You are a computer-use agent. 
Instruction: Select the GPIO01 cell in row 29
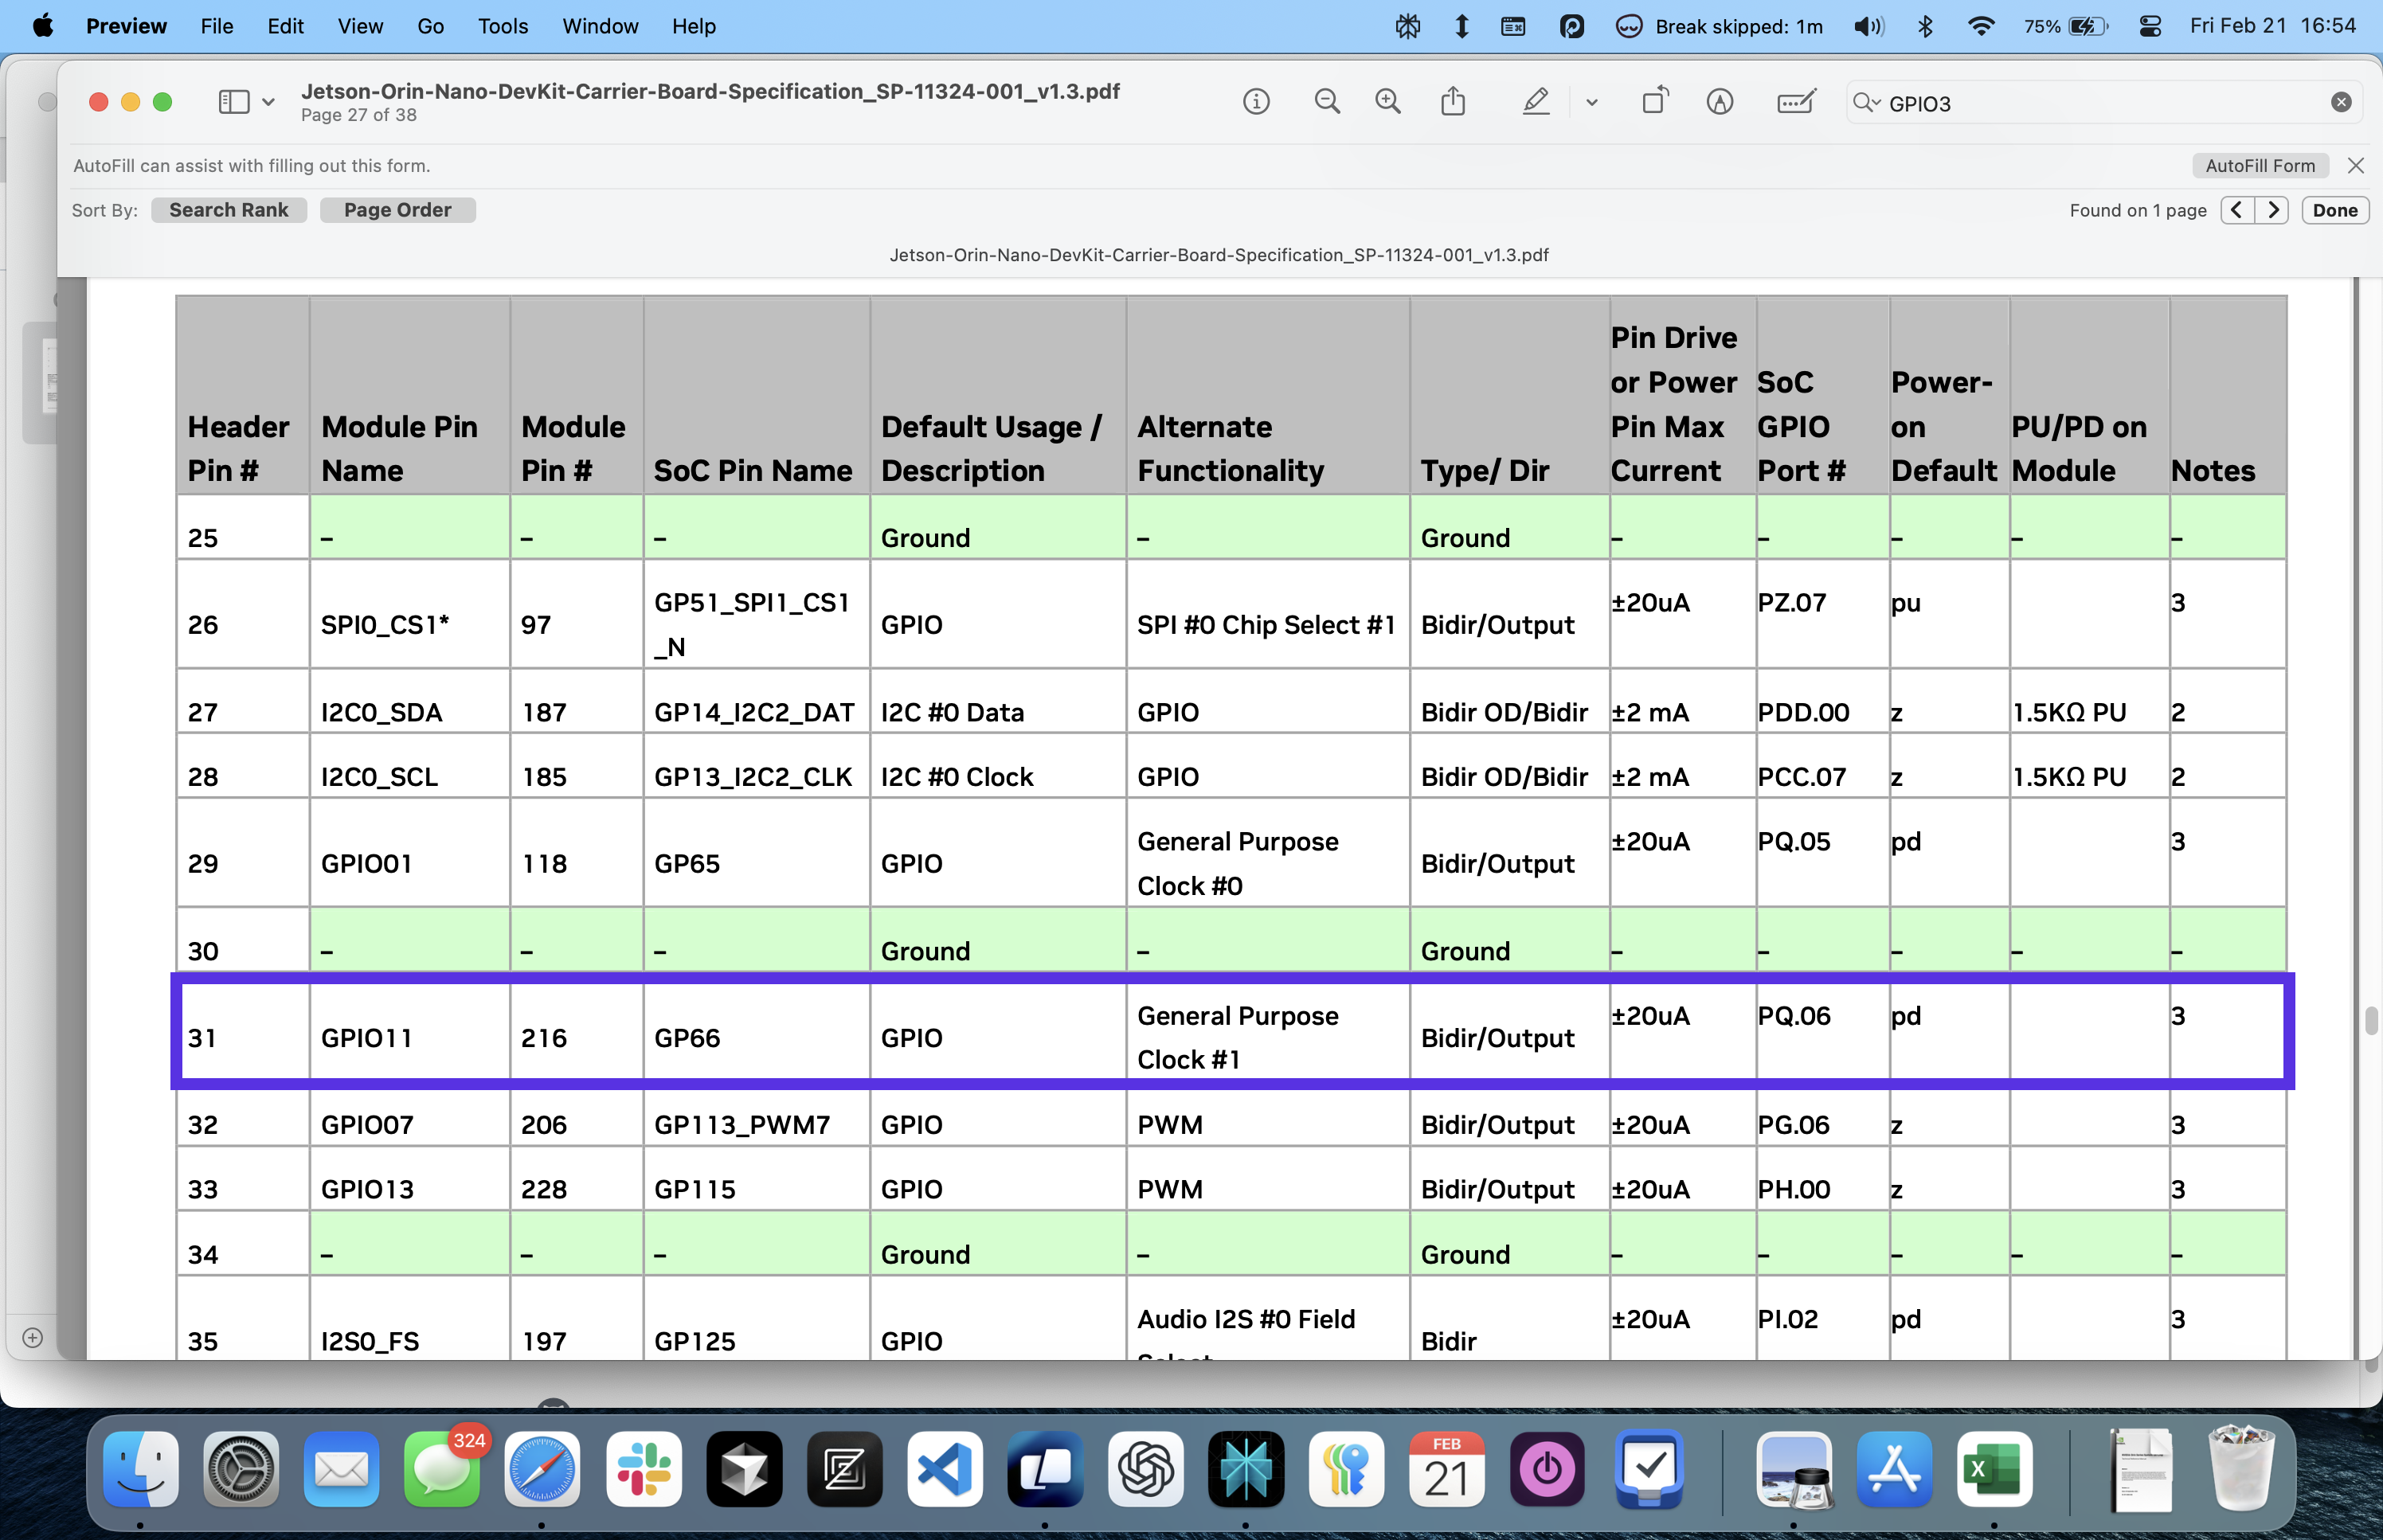click(x=410, y=853)
